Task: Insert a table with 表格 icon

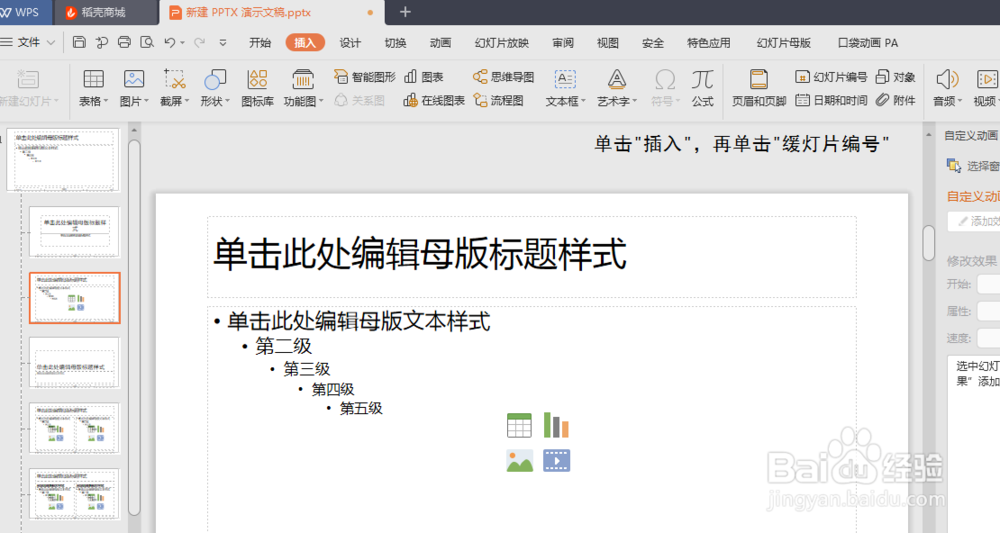Action: tap(93, 79)
